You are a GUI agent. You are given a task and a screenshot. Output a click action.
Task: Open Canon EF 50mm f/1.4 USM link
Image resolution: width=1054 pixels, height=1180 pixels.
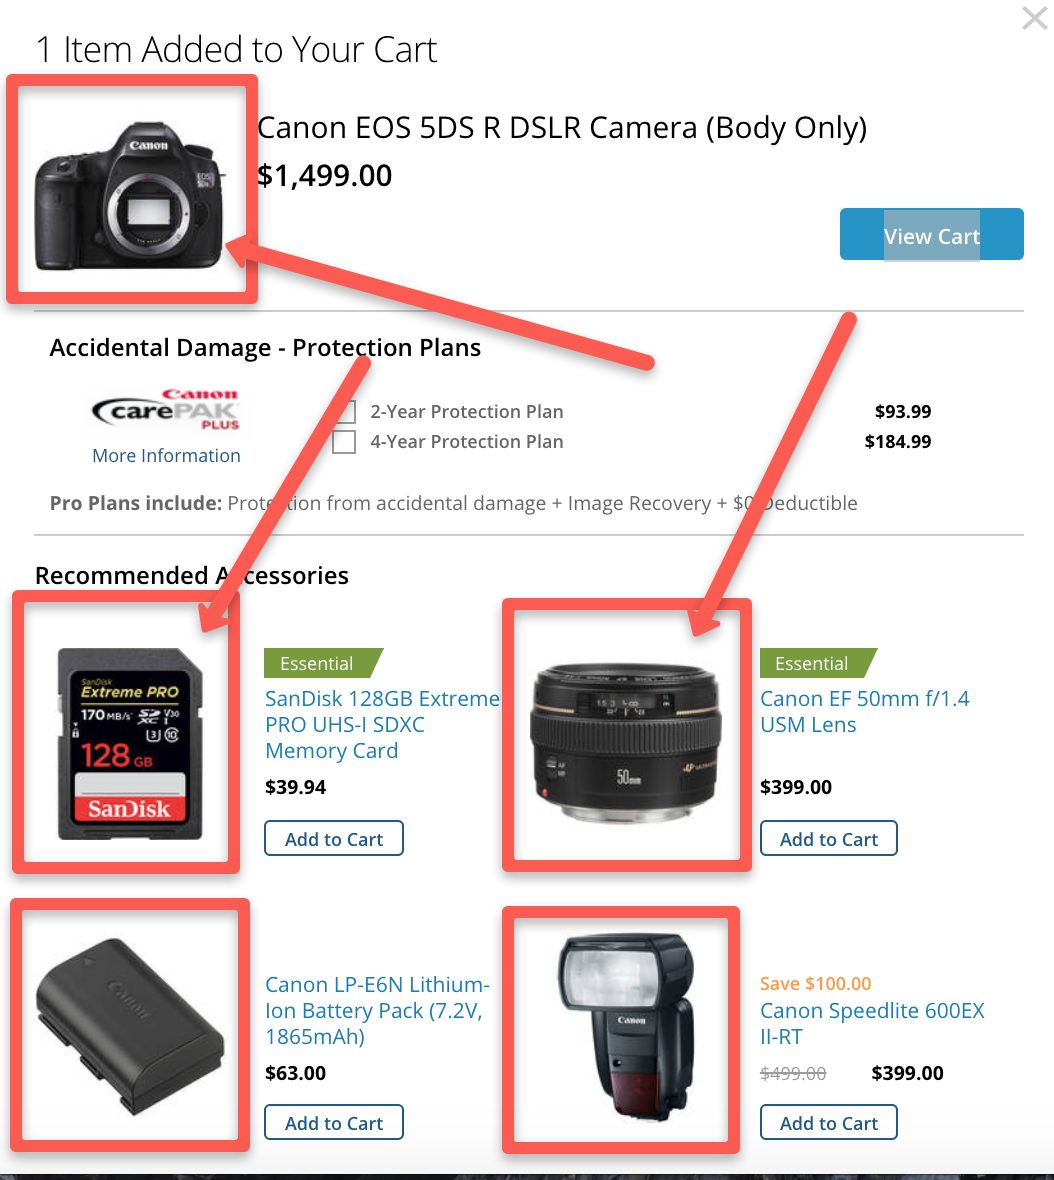(x=864, y=711)
